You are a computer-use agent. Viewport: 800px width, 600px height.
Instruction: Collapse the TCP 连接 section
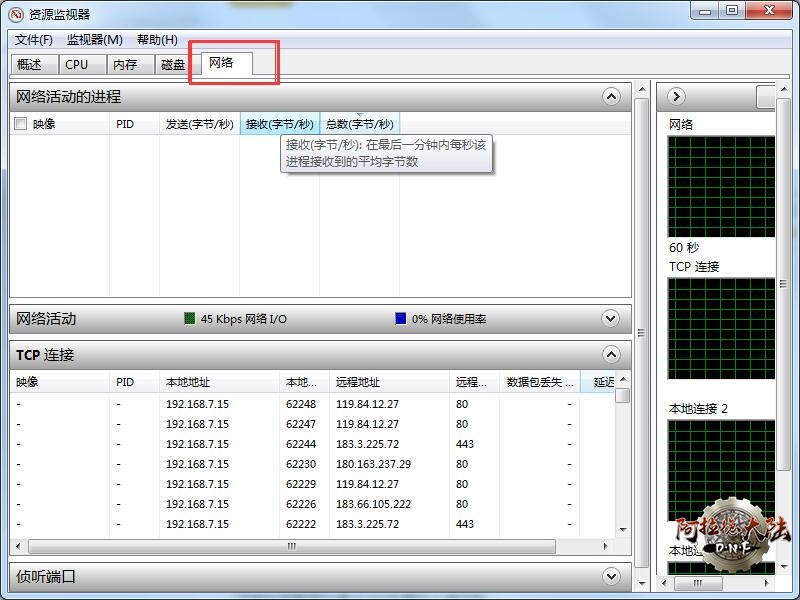[611, 355]
